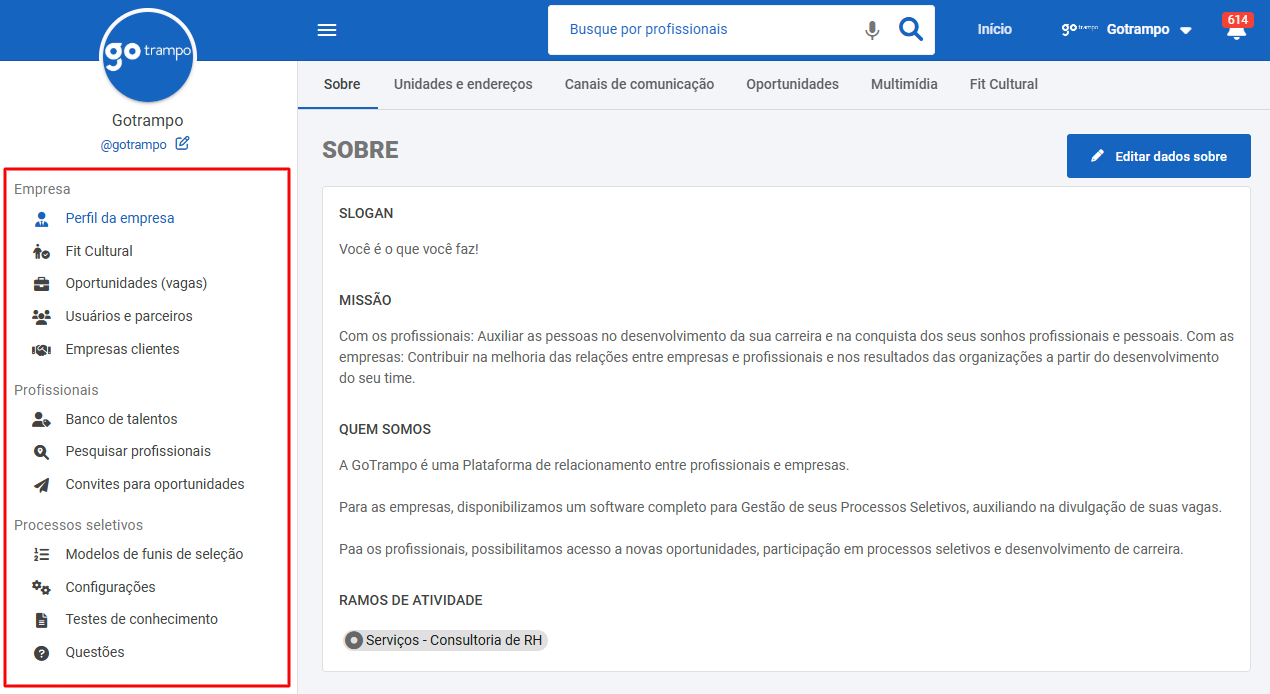Open Pesquisar profissionais in sidebar

[138, 451]
